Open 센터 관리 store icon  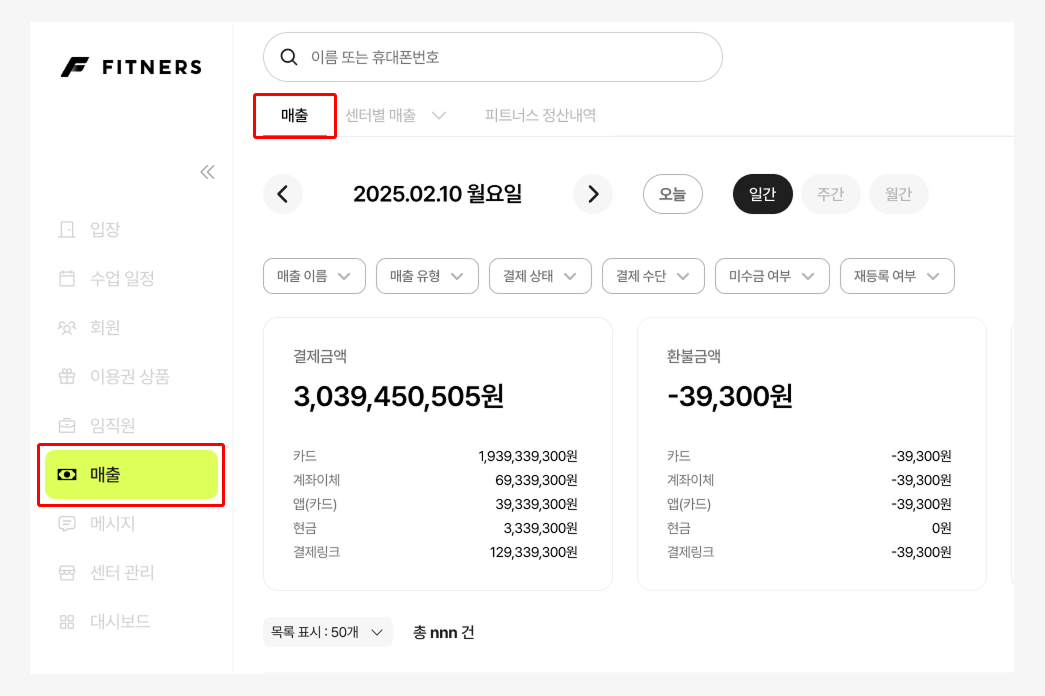(67, 573)
